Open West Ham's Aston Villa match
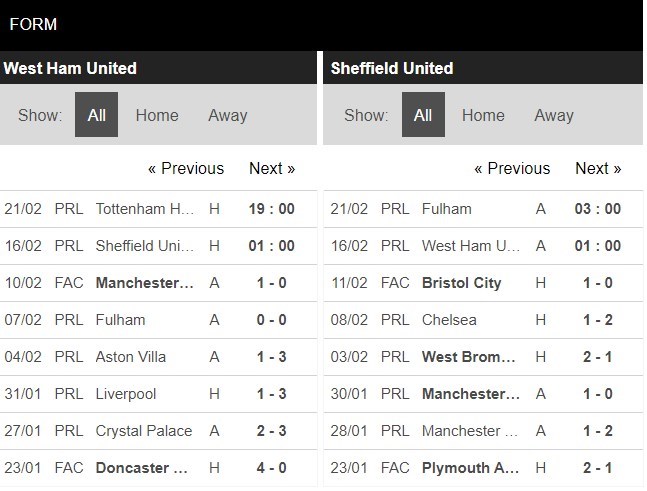 (x=131, y=357)
